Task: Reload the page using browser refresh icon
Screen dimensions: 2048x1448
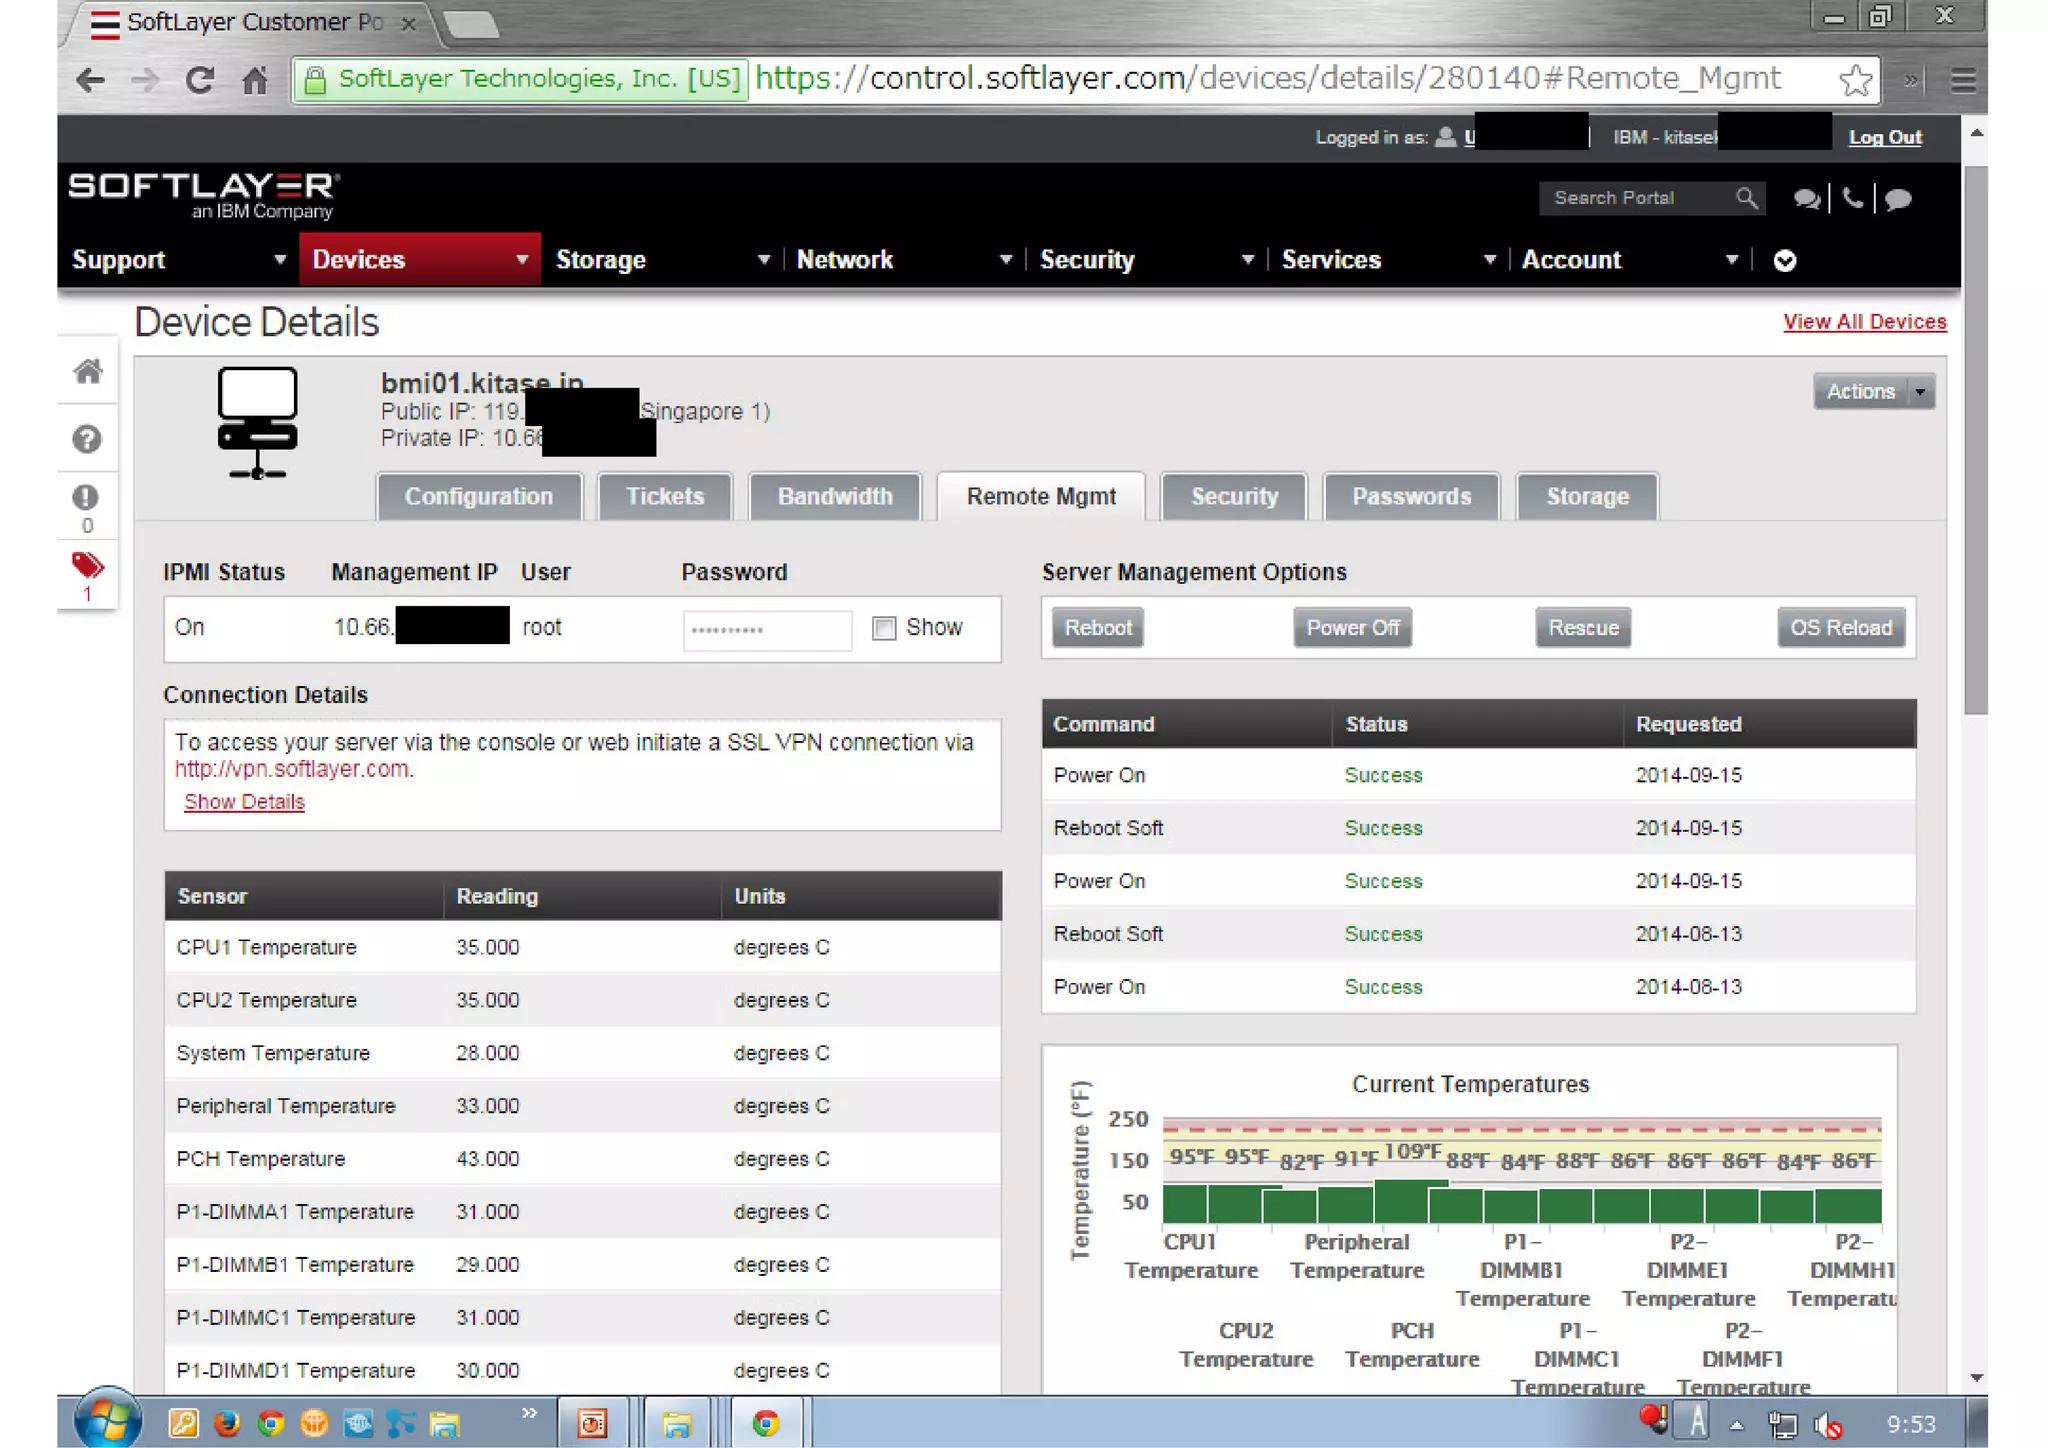Action: [x=199, y=80]
